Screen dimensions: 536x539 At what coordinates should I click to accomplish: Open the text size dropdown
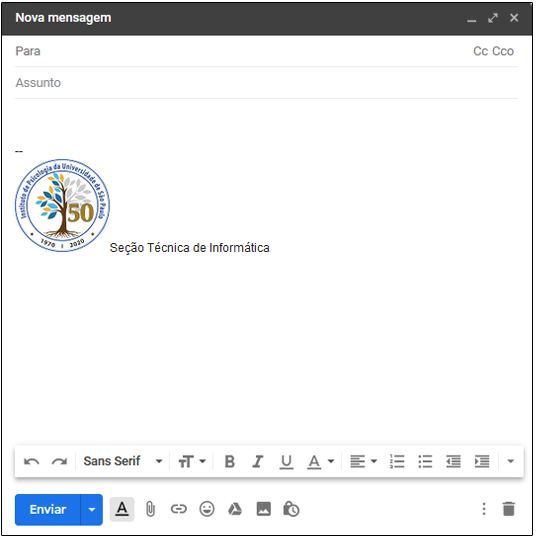point(192,462)
